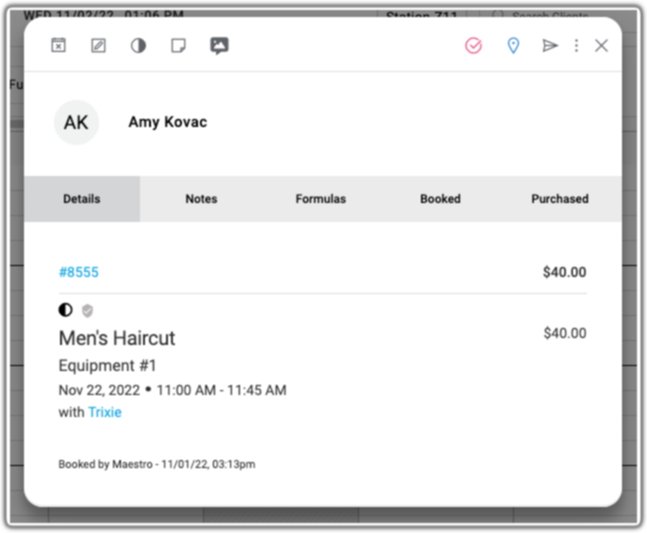
Task: Close the appointment popup
Action: (x=602, y=45)
